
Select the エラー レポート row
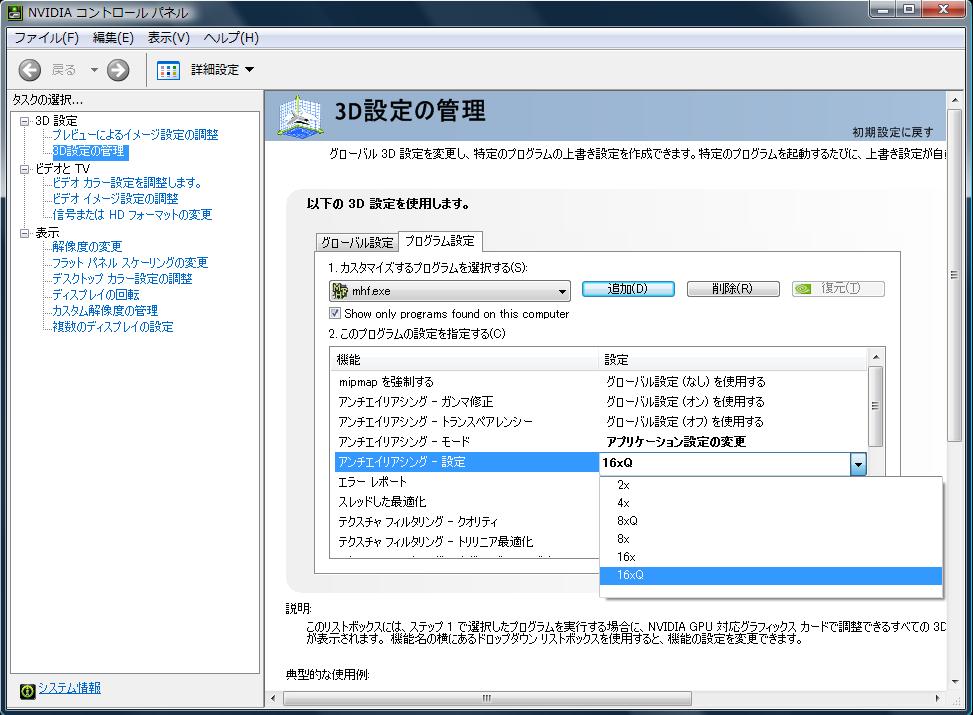(467, 482)
